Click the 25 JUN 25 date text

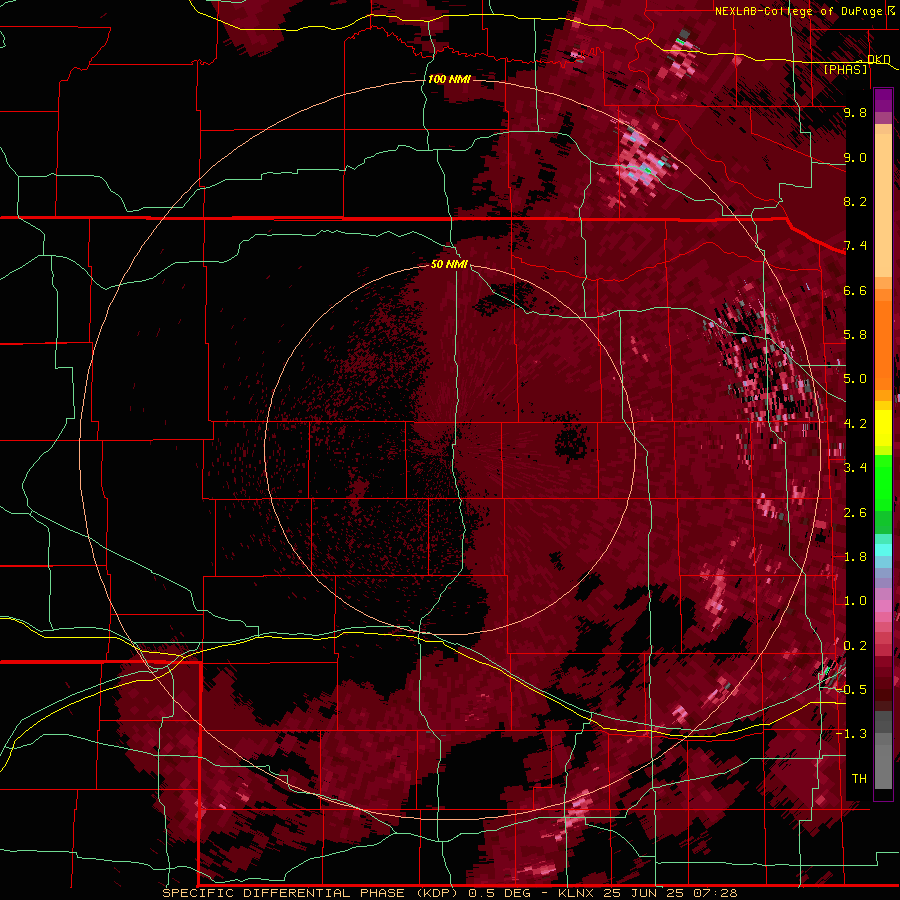click(645, 893)
